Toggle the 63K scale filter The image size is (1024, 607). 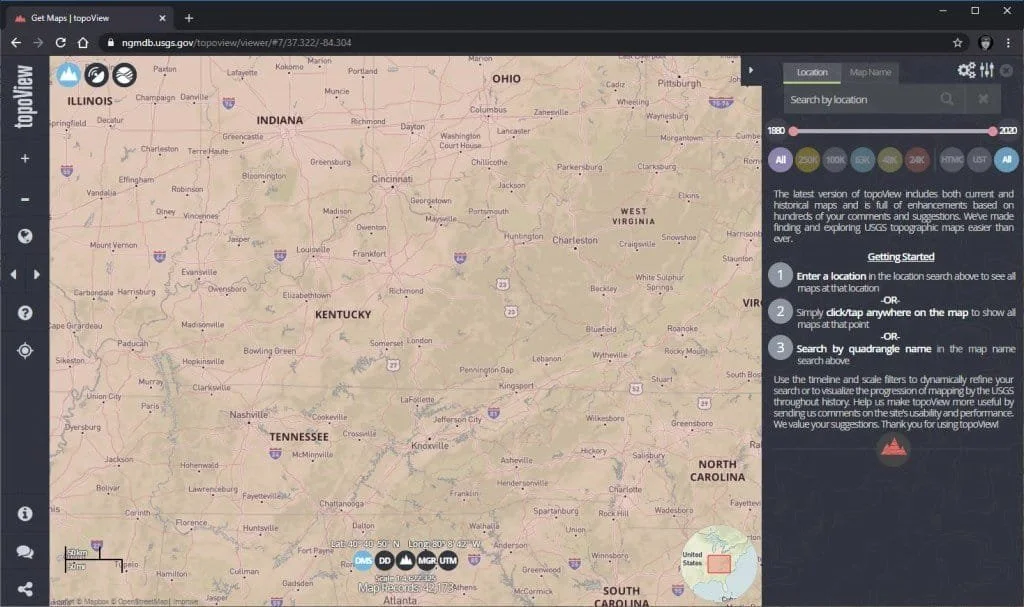pos(863,160)
